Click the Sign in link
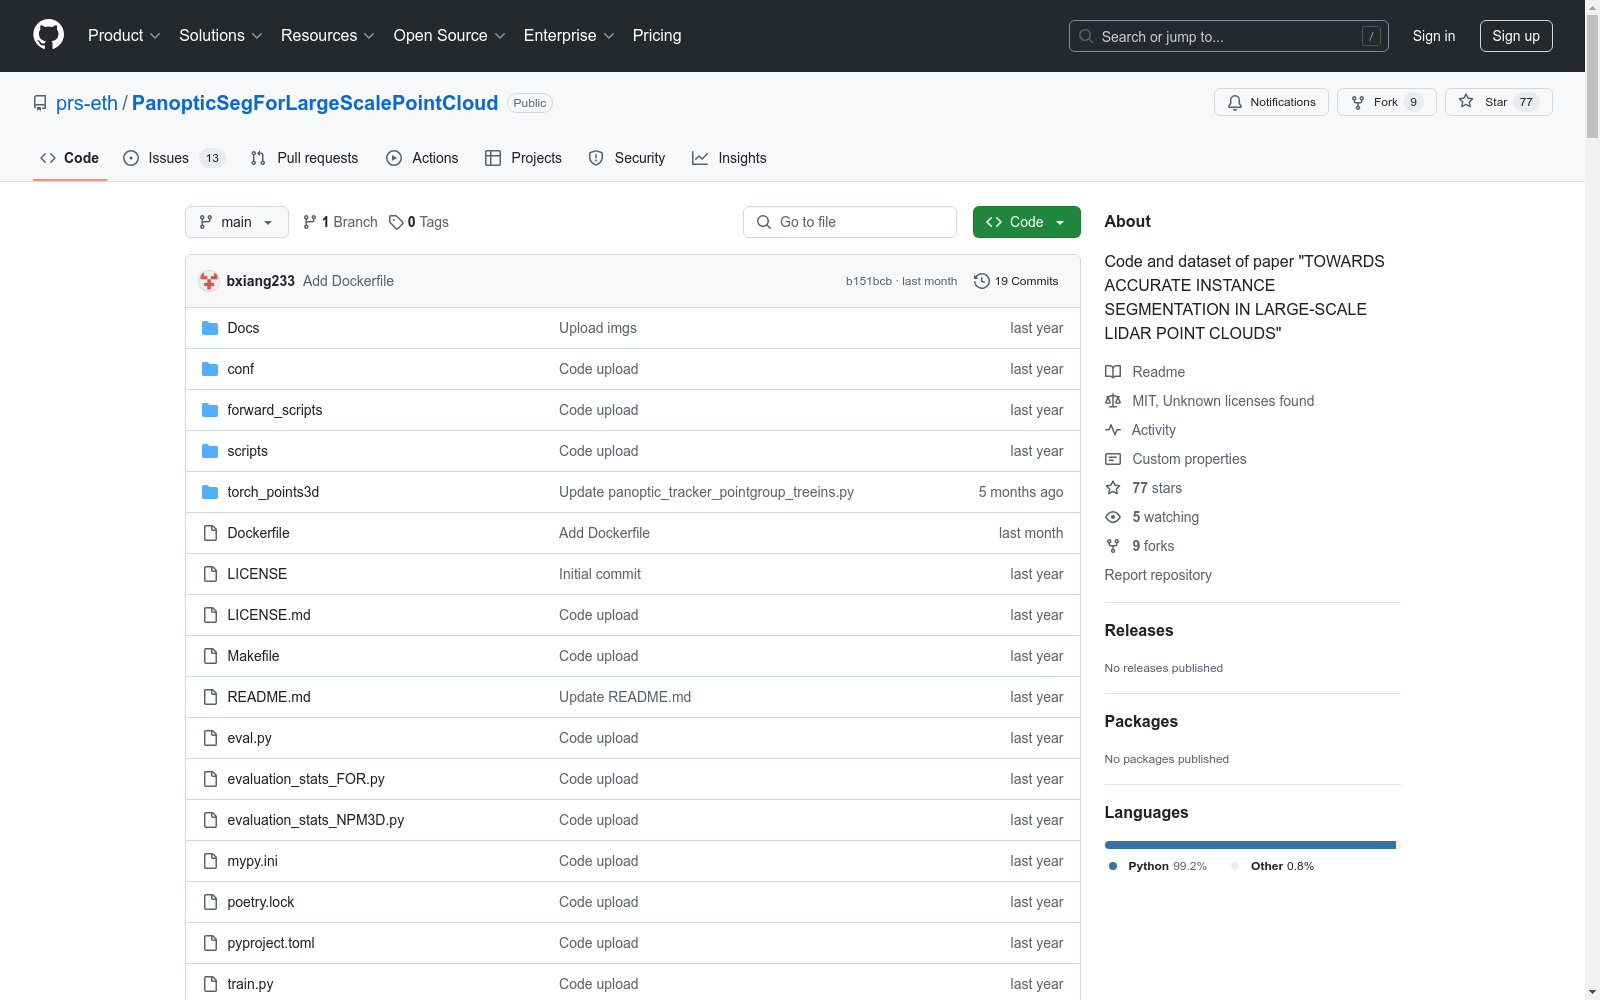 point(1433,36)
